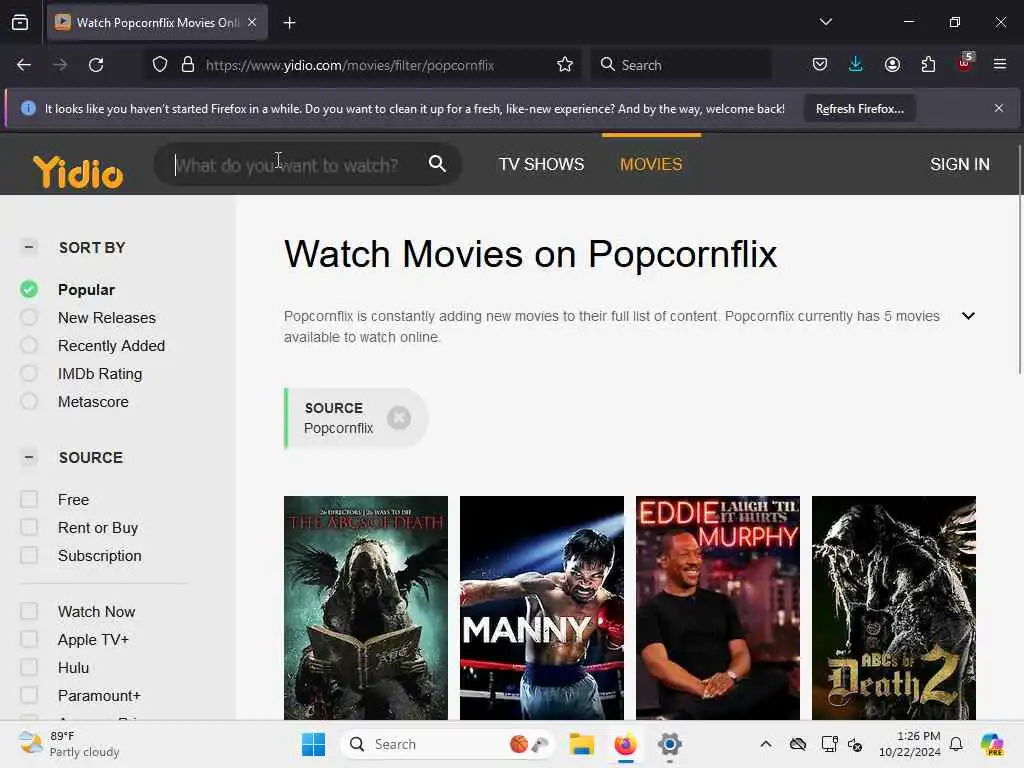Image resolution: width=1024 pixels, height=768 pixels.
Task: Check the Free source checkbox
Action: point(29,500)
